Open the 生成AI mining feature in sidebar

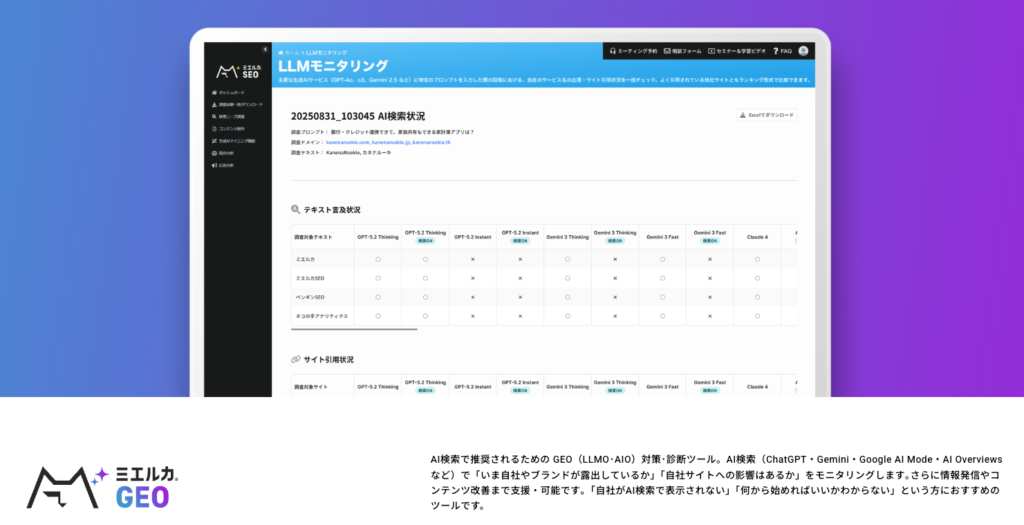tap(234, 141)
